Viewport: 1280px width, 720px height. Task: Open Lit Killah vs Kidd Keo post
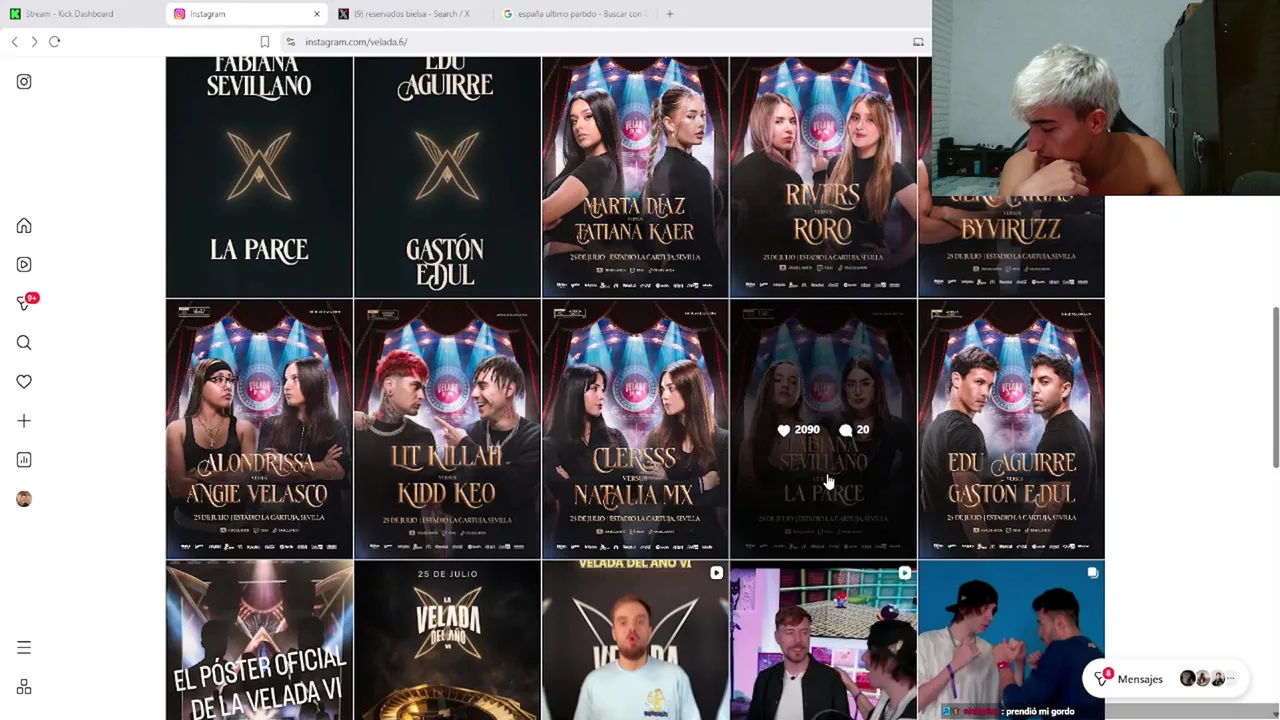[447, 429]
